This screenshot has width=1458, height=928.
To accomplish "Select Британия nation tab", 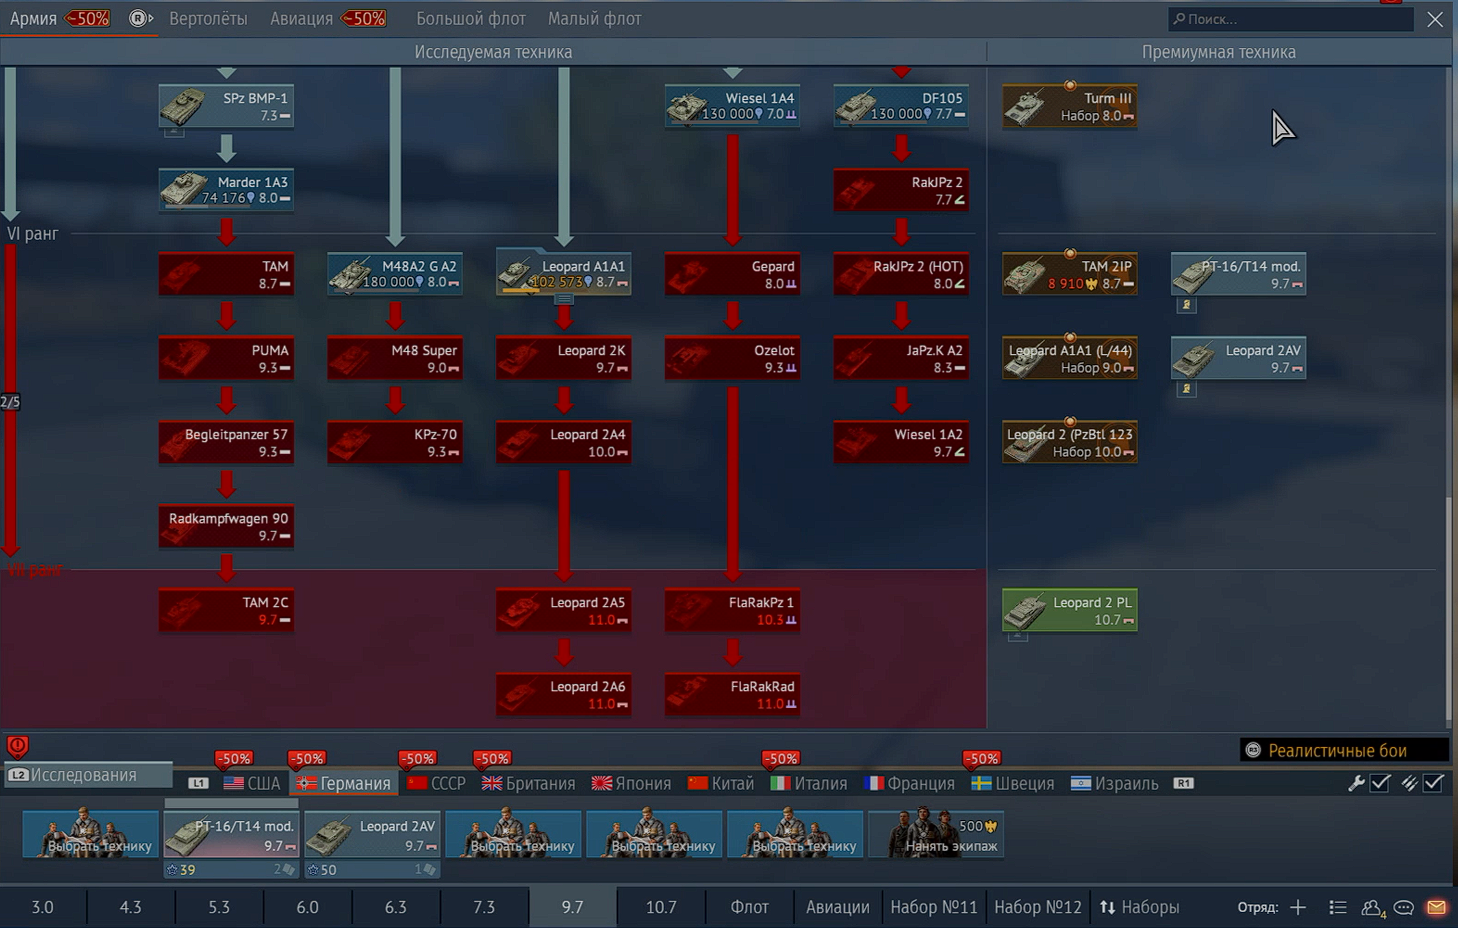I will (x=529, y=783).
